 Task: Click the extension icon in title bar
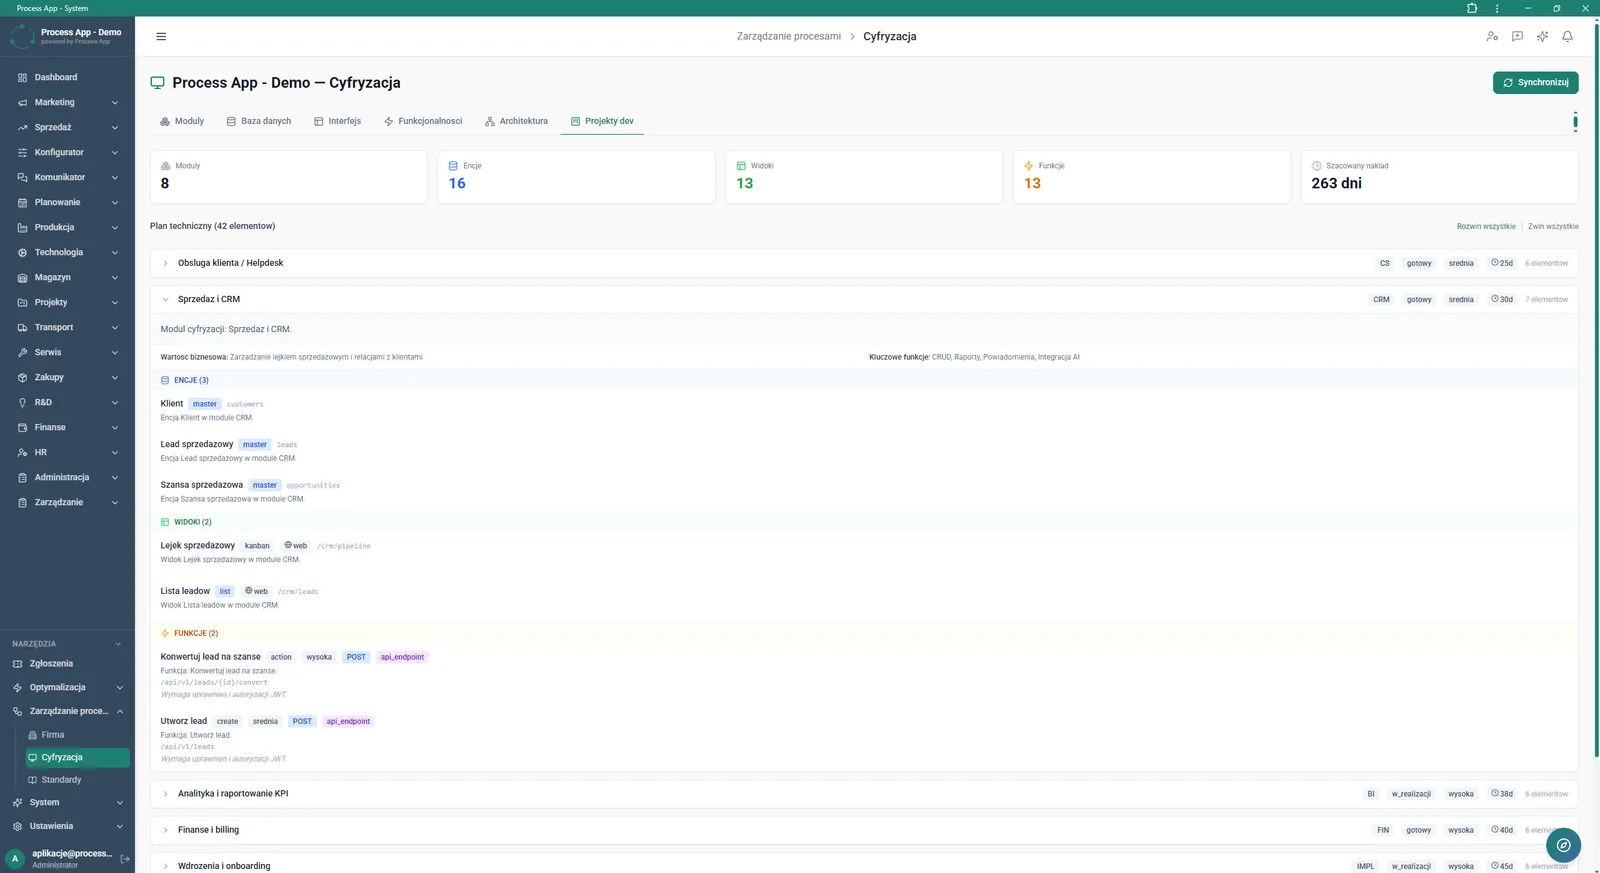pyautogui.click(x=1471, y=8)
